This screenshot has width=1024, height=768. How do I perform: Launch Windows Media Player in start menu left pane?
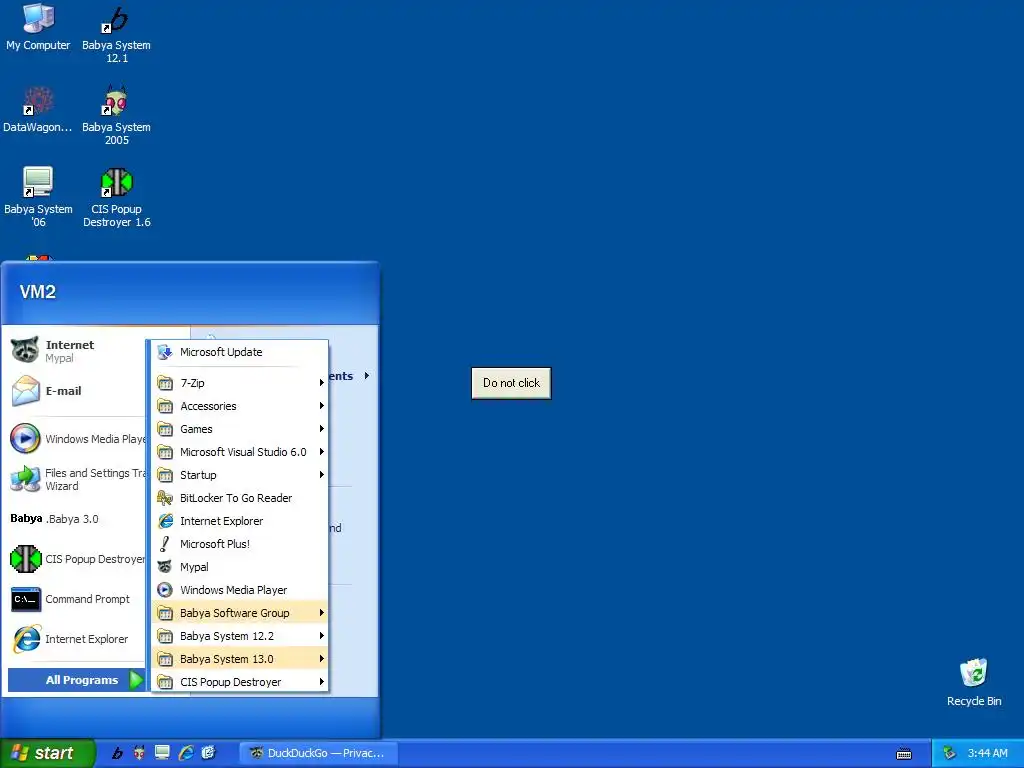pyautogui.click(x=76, y=439)
